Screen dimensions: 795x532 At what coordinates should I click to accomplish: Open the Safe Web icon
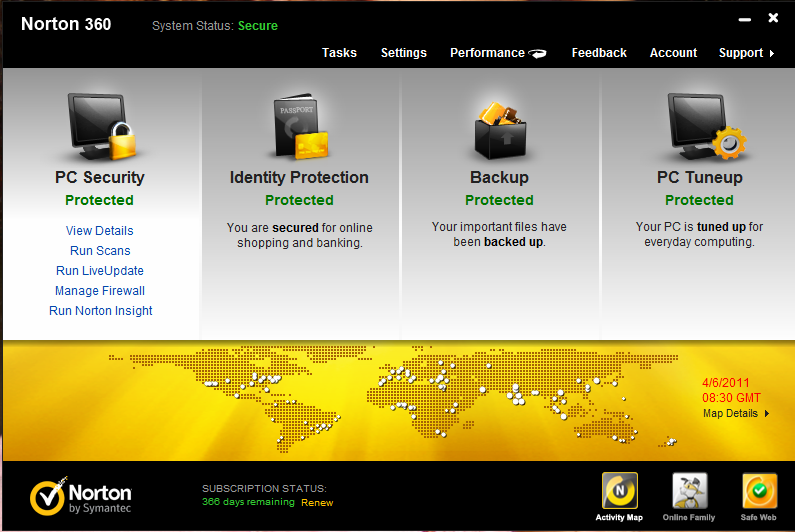759,490
